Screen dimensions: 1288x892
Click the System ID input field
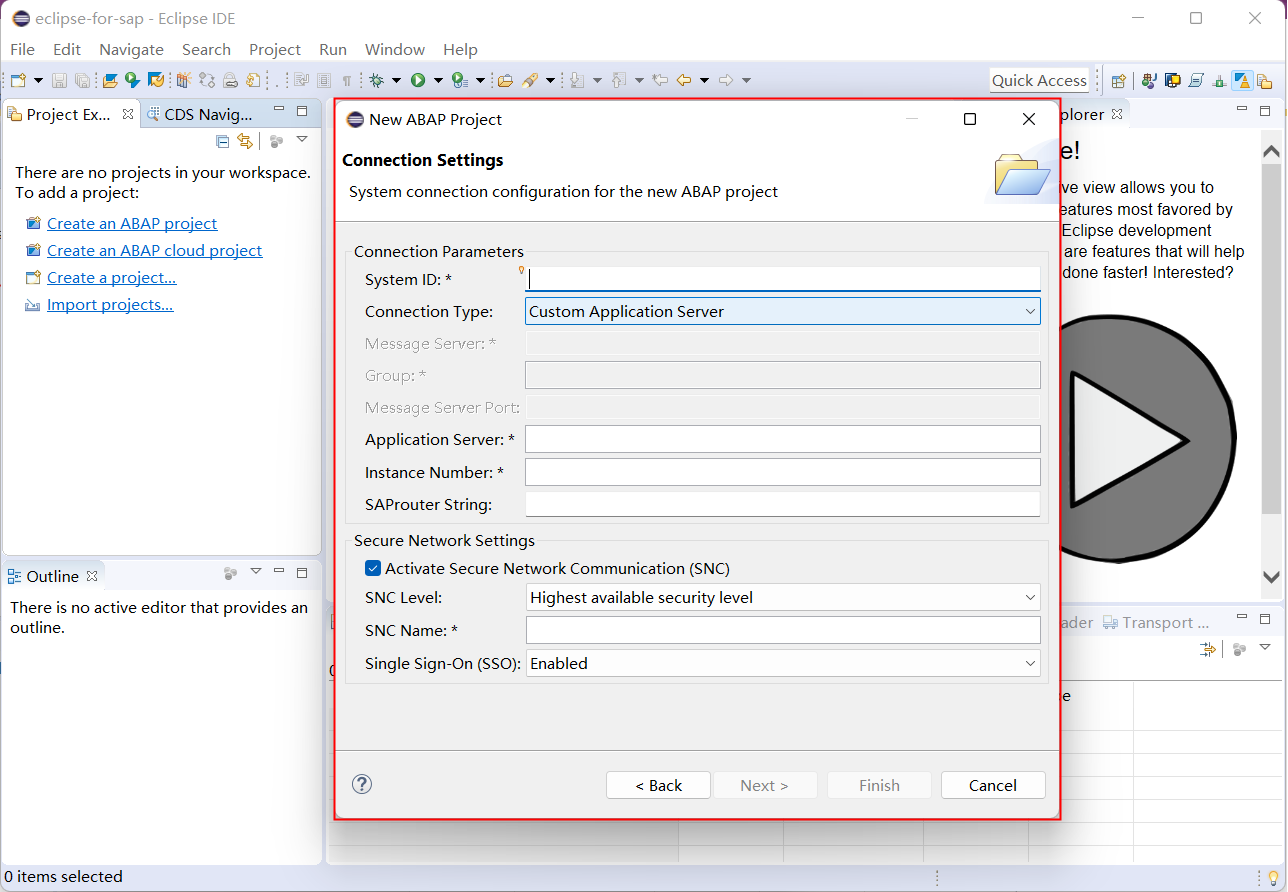coord(783,279)
